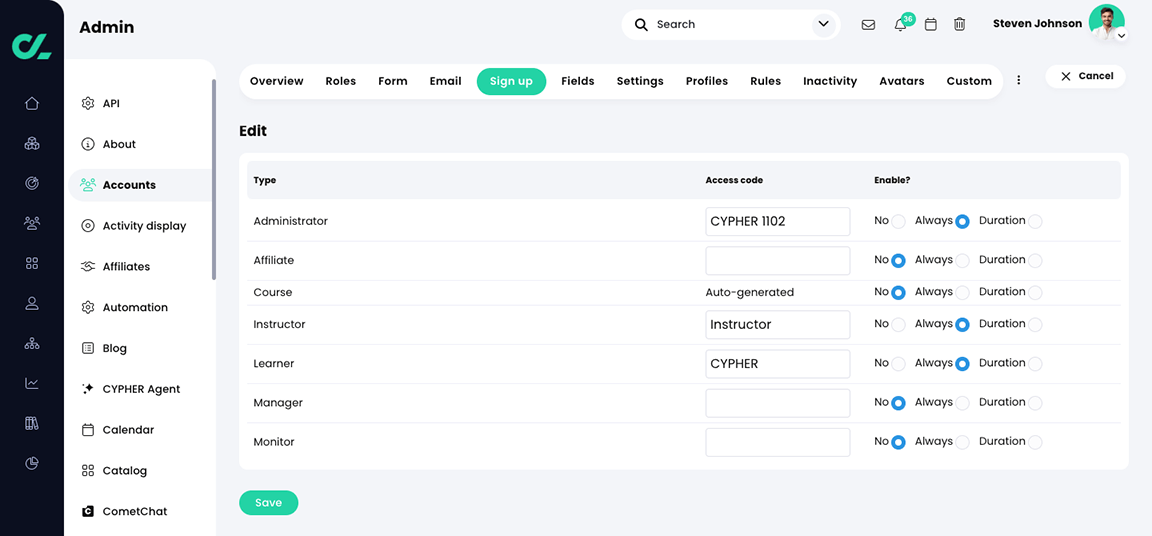Screen dimensions: 1152x536
Task: Set Monitor enable to Duration
Action: tap(1034, 442)
